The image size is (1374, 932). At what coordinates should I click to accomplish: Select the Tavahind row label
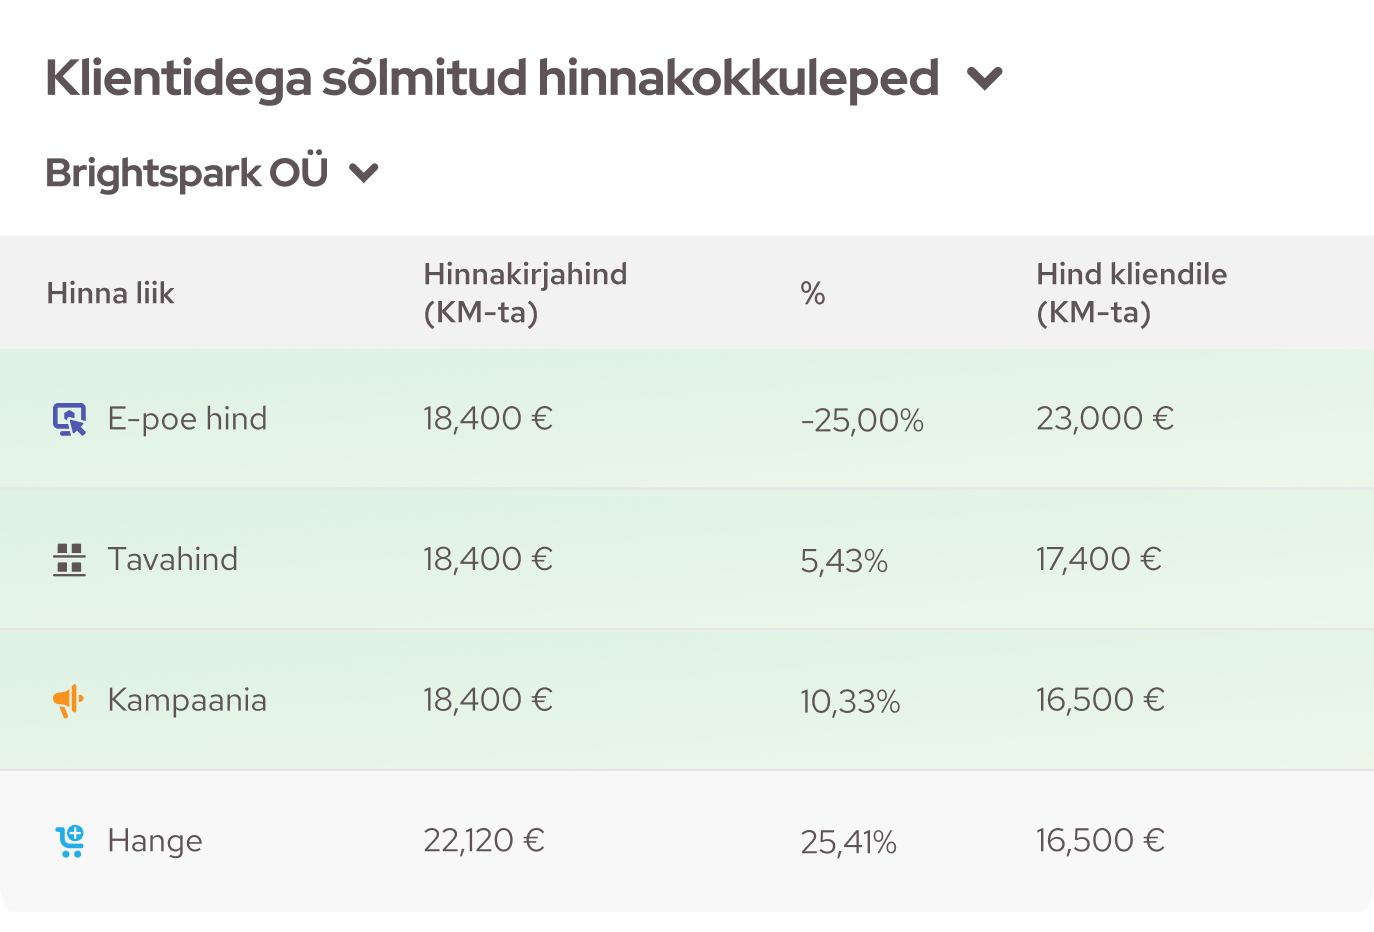coord(173,559)
